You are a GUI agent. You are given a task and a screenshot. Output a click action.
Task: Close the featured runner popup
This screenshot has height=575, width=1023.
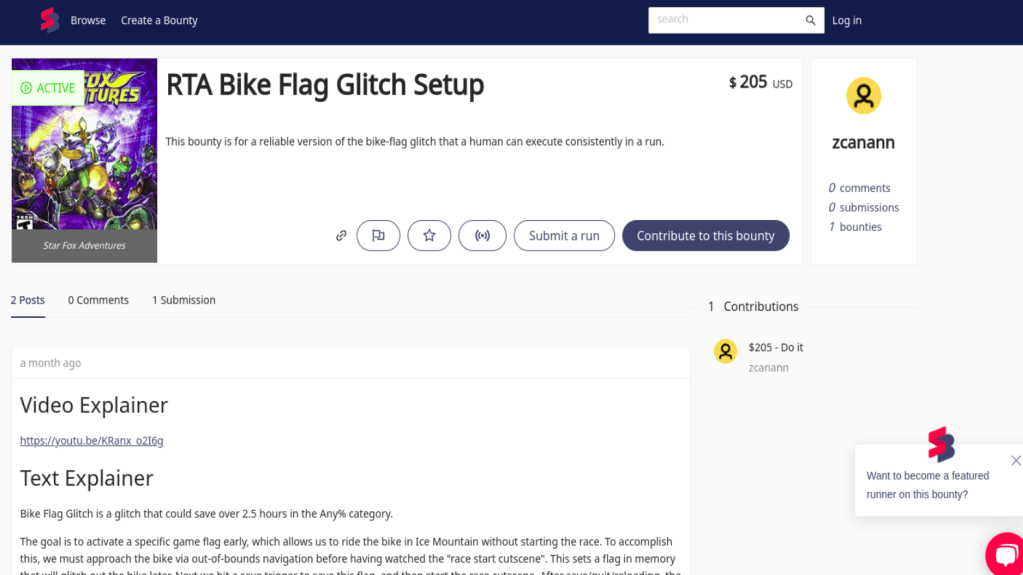pyautogui.click(x=1015, y=461)
